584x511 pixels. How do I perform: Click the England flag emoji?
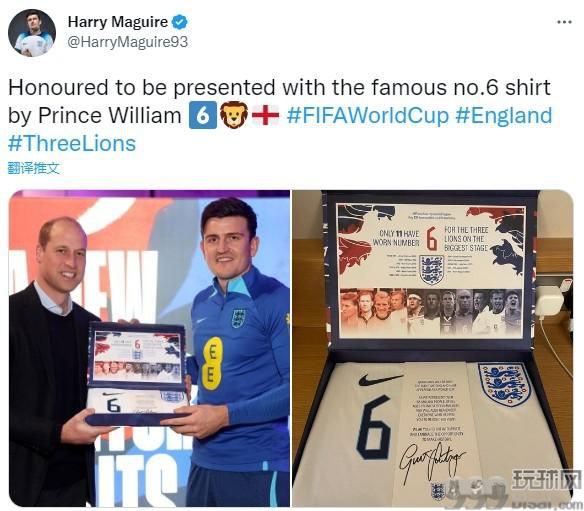coord(265,115)
